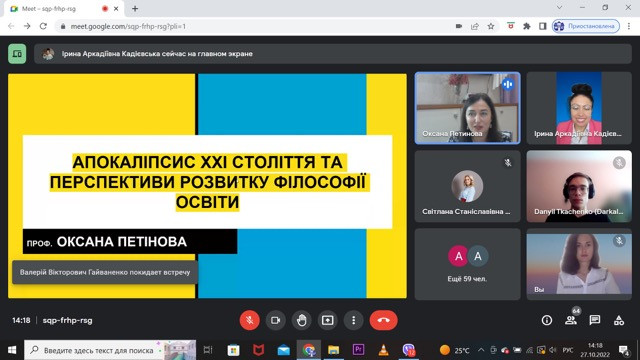
Task: Open the activities panel icon
Action: tap(619, 320)
